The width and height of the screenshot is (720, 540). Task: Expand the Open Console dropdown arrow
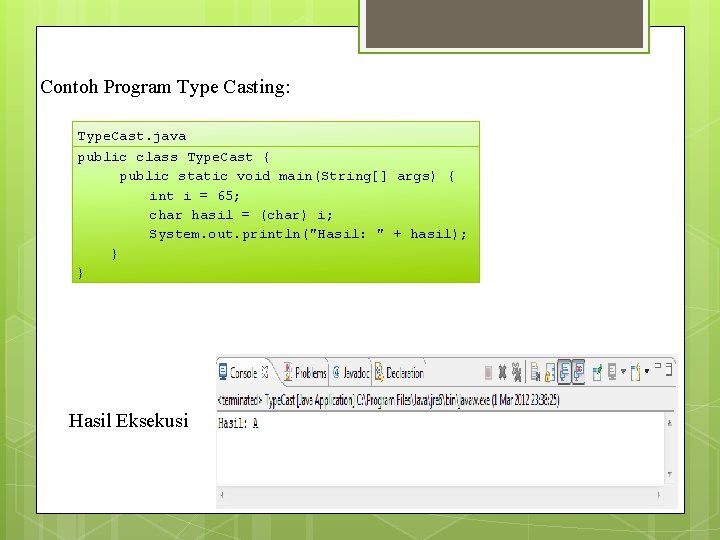coord(647,371)
